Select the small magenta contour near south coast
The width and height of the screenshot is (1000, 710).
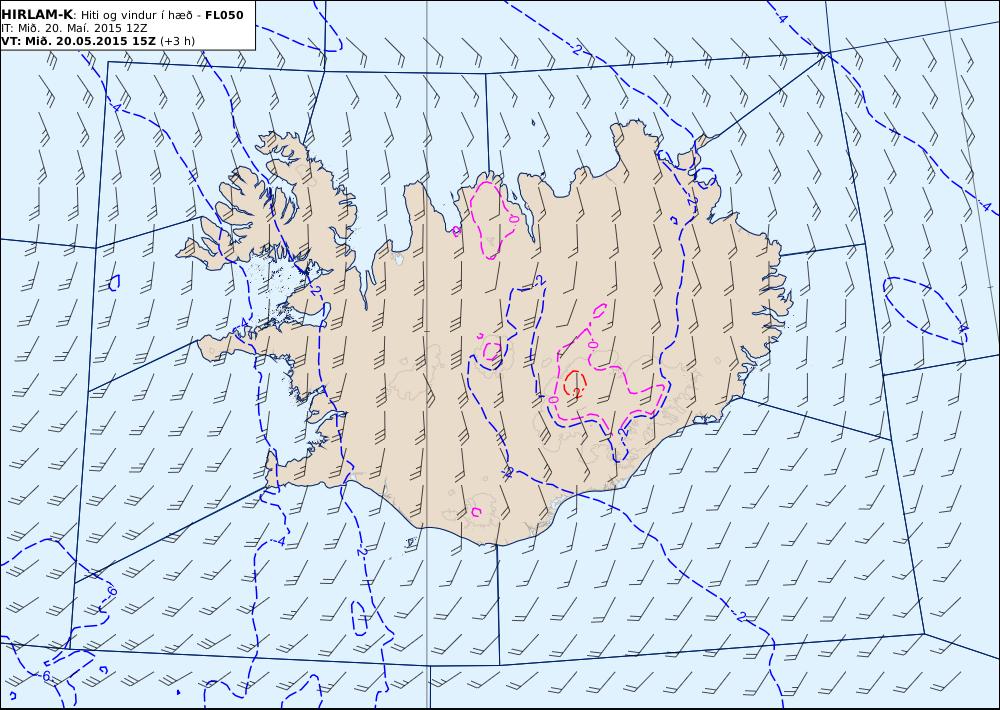coord(476,512)
